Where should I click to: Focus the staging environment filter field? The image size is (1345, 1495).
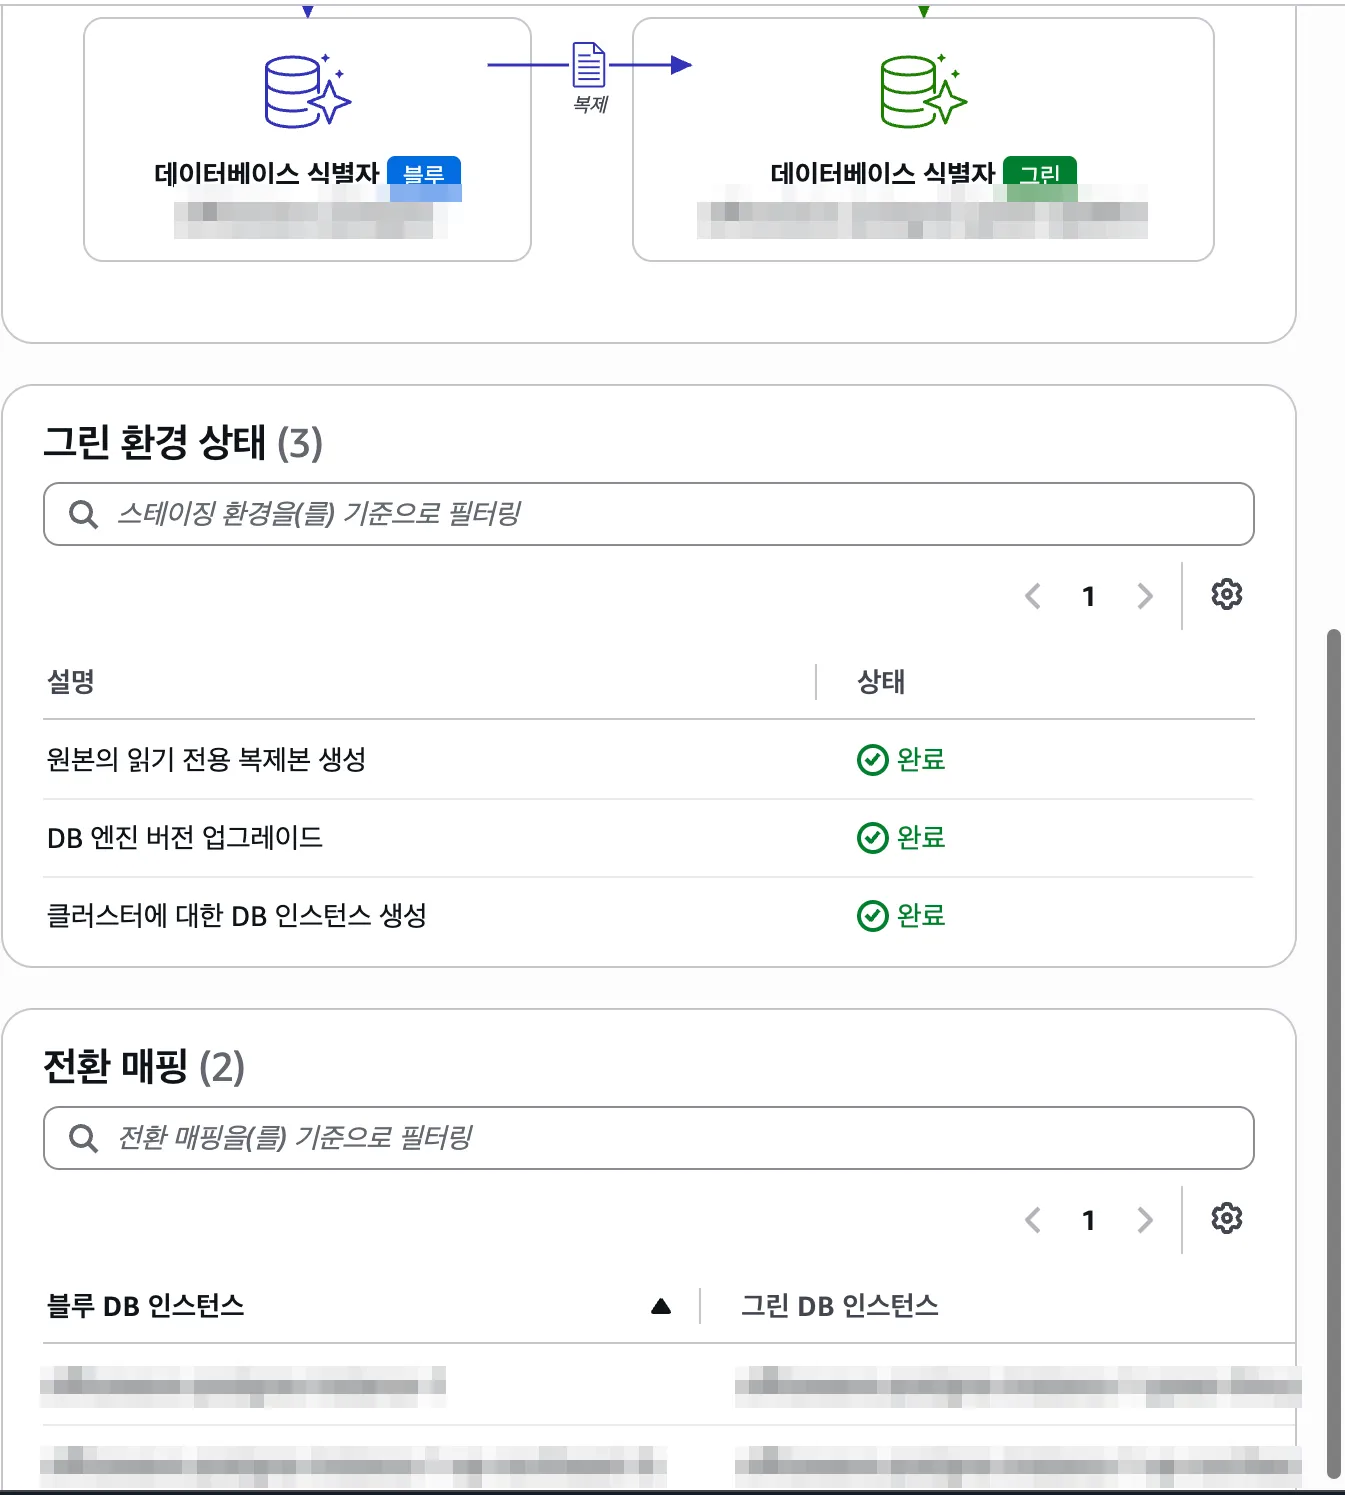pyautogui.click(x=649, y=515)
